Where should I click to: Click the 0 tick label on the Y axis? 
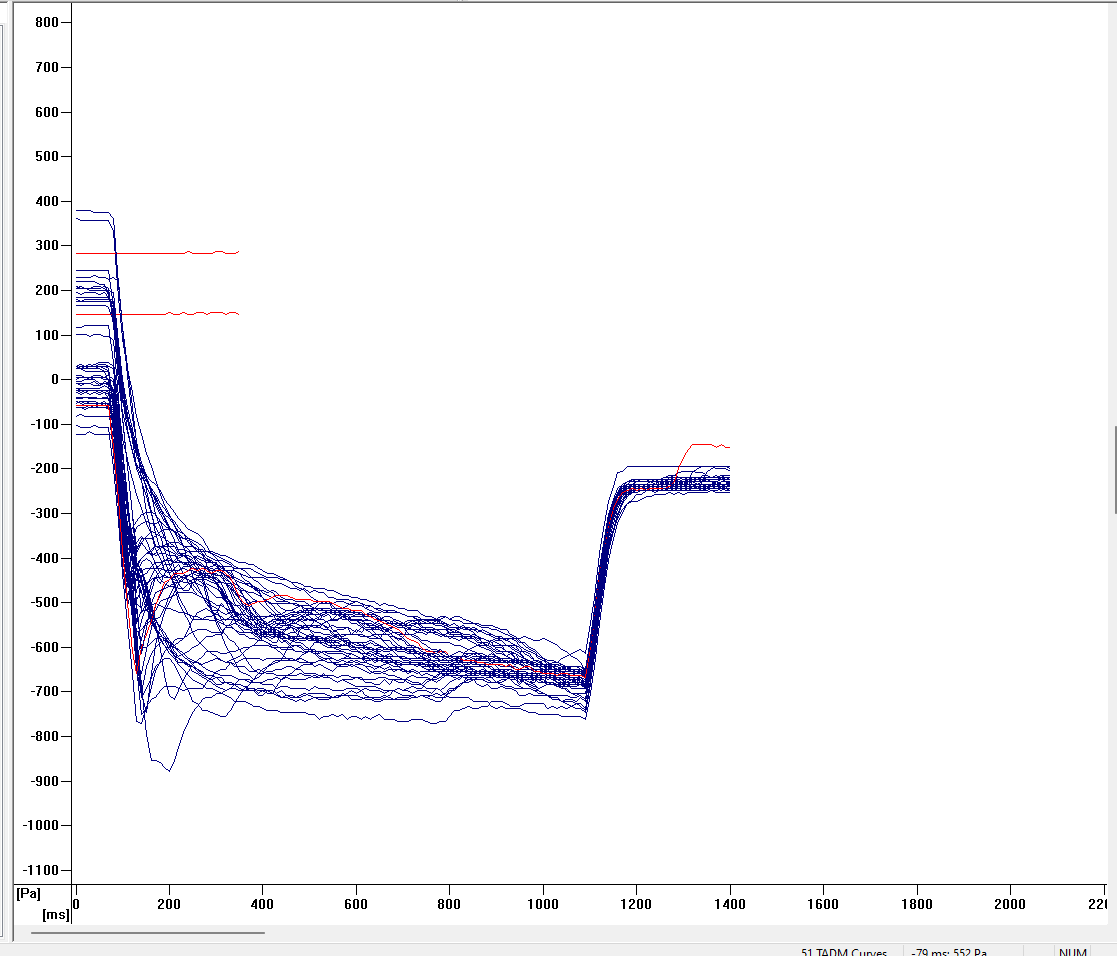(x=55, y=379)
